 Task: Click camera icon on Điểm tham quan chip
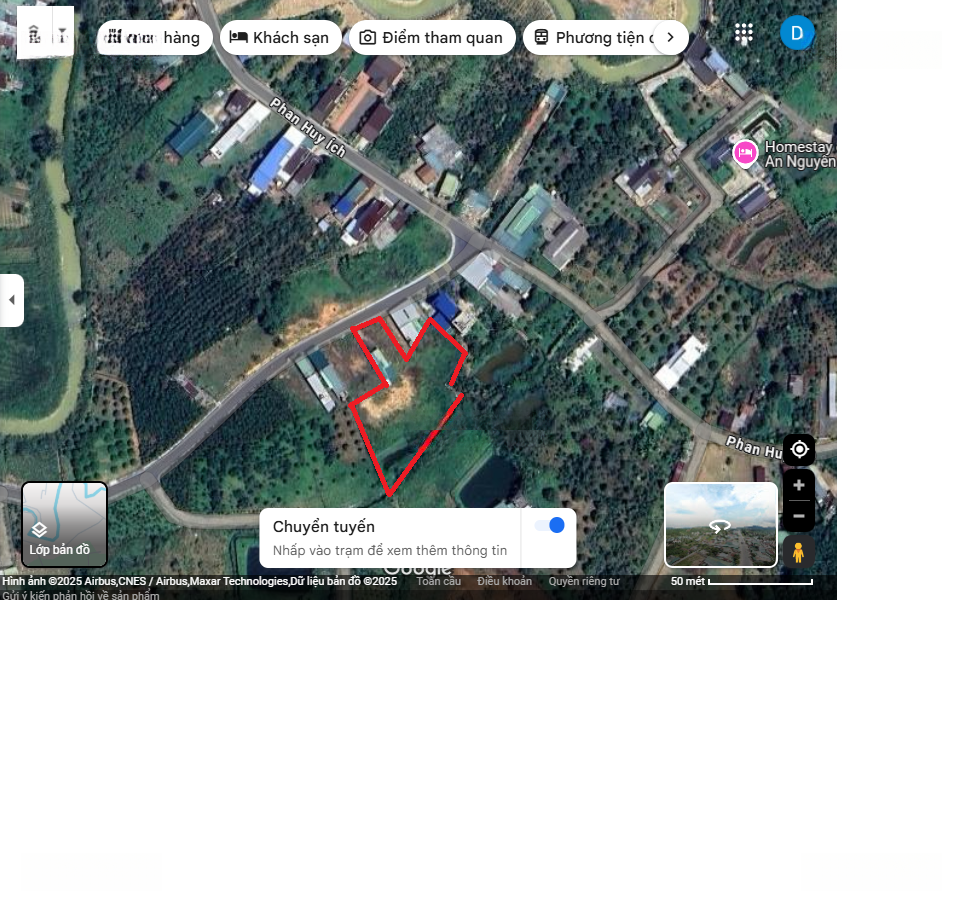pos(368,38)
